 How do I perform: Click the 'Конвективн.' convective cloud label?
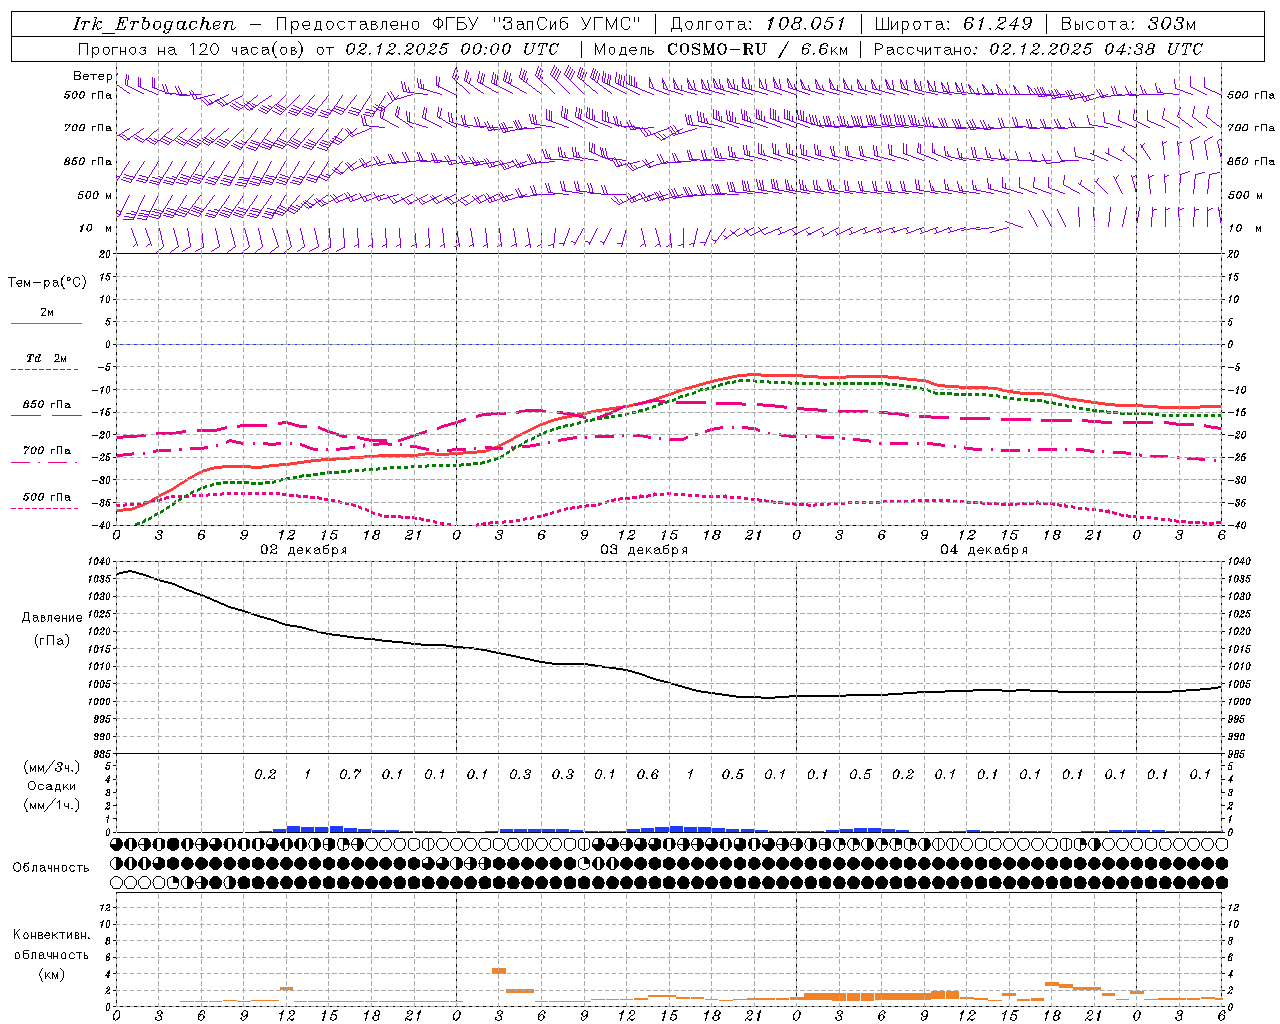[51, 935]
